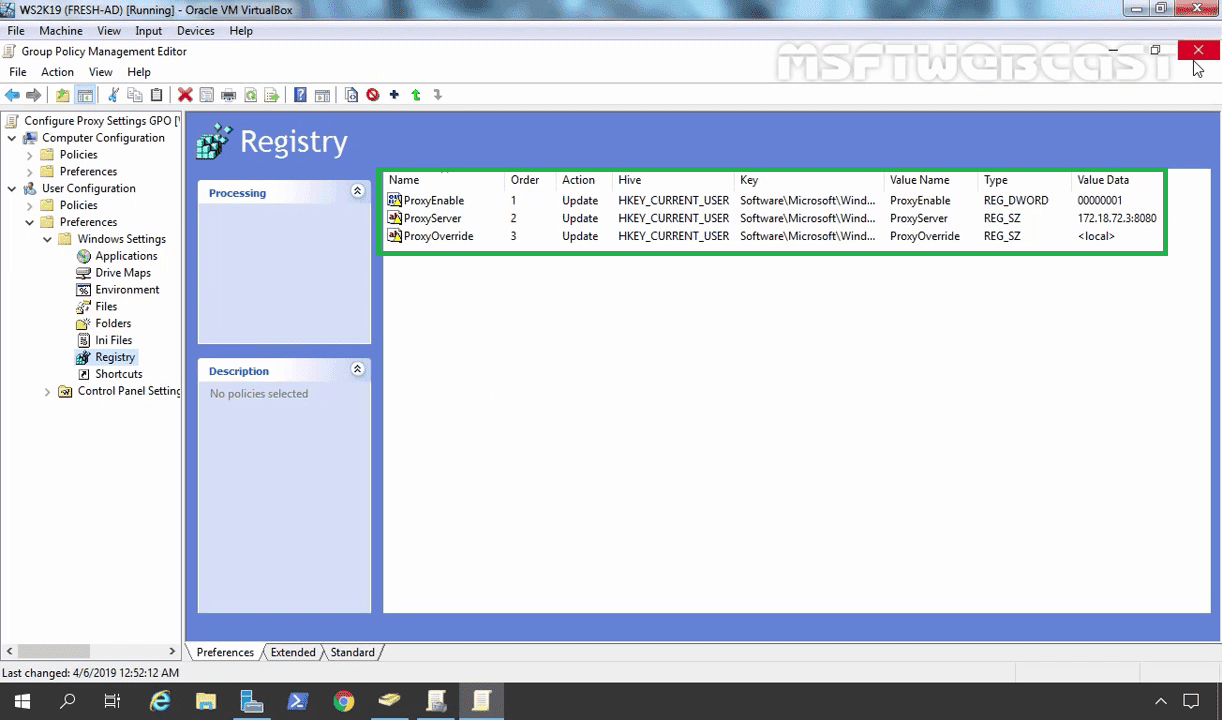This screenshot has width=1222, height=720.
Task: Select Configure Proxy Settings GPO root node
Action: (x=101, y=121)
